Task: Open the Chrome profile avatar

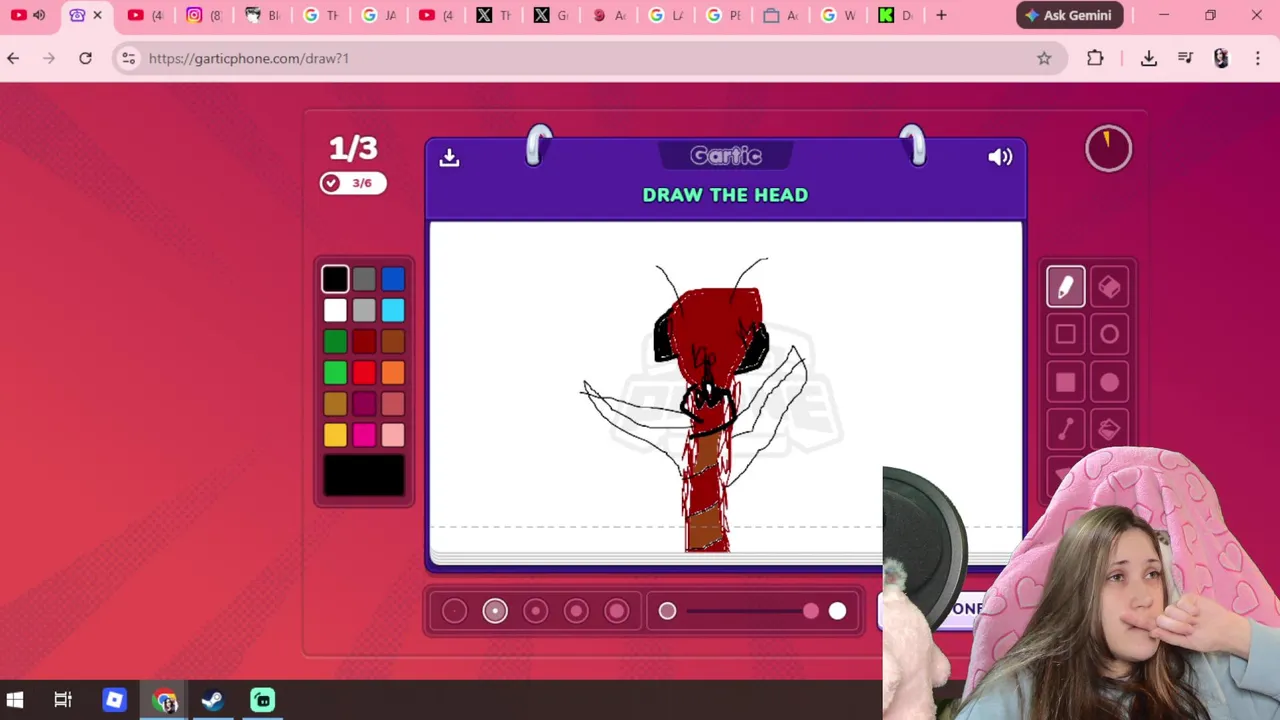Action: click(x=1221, y=58)
